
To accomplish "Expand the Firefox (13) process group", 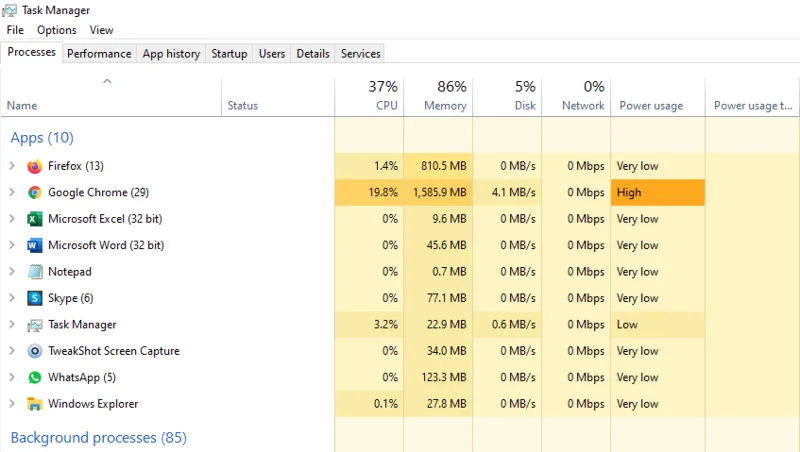I will tap(12, 166).
